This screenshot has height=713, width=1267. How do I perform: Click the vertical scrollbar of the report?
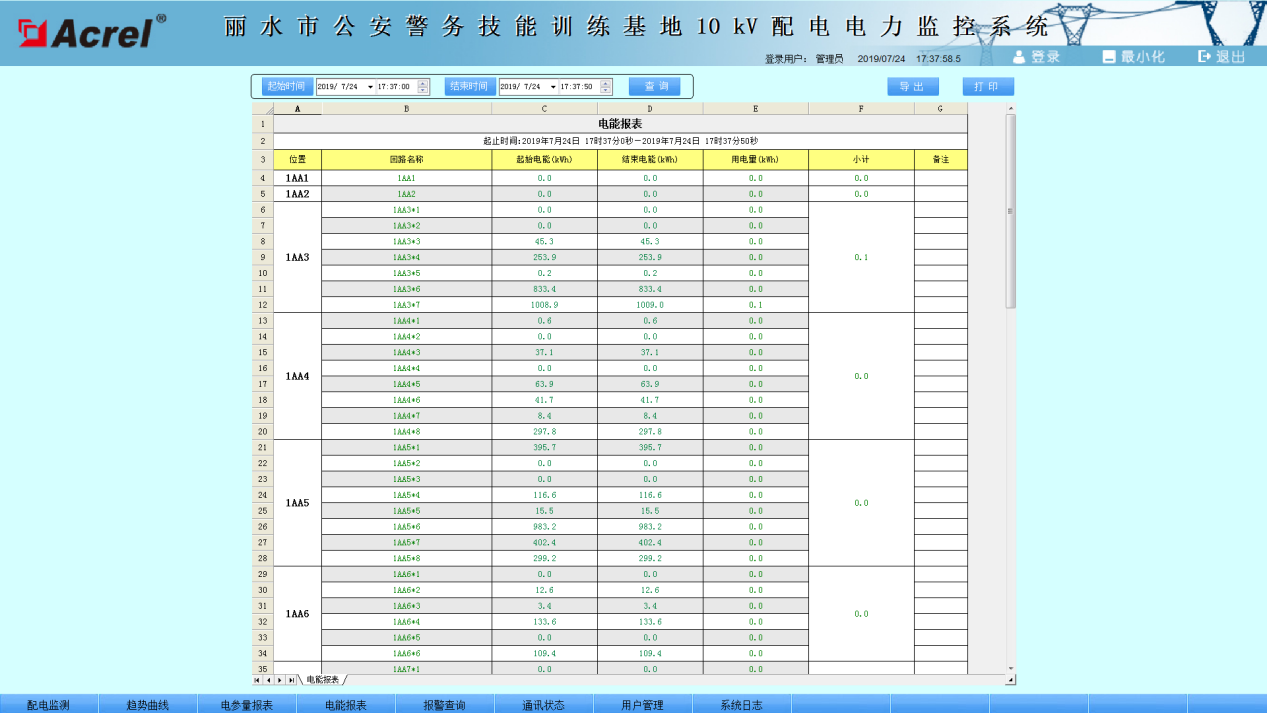pos(1010,210)
